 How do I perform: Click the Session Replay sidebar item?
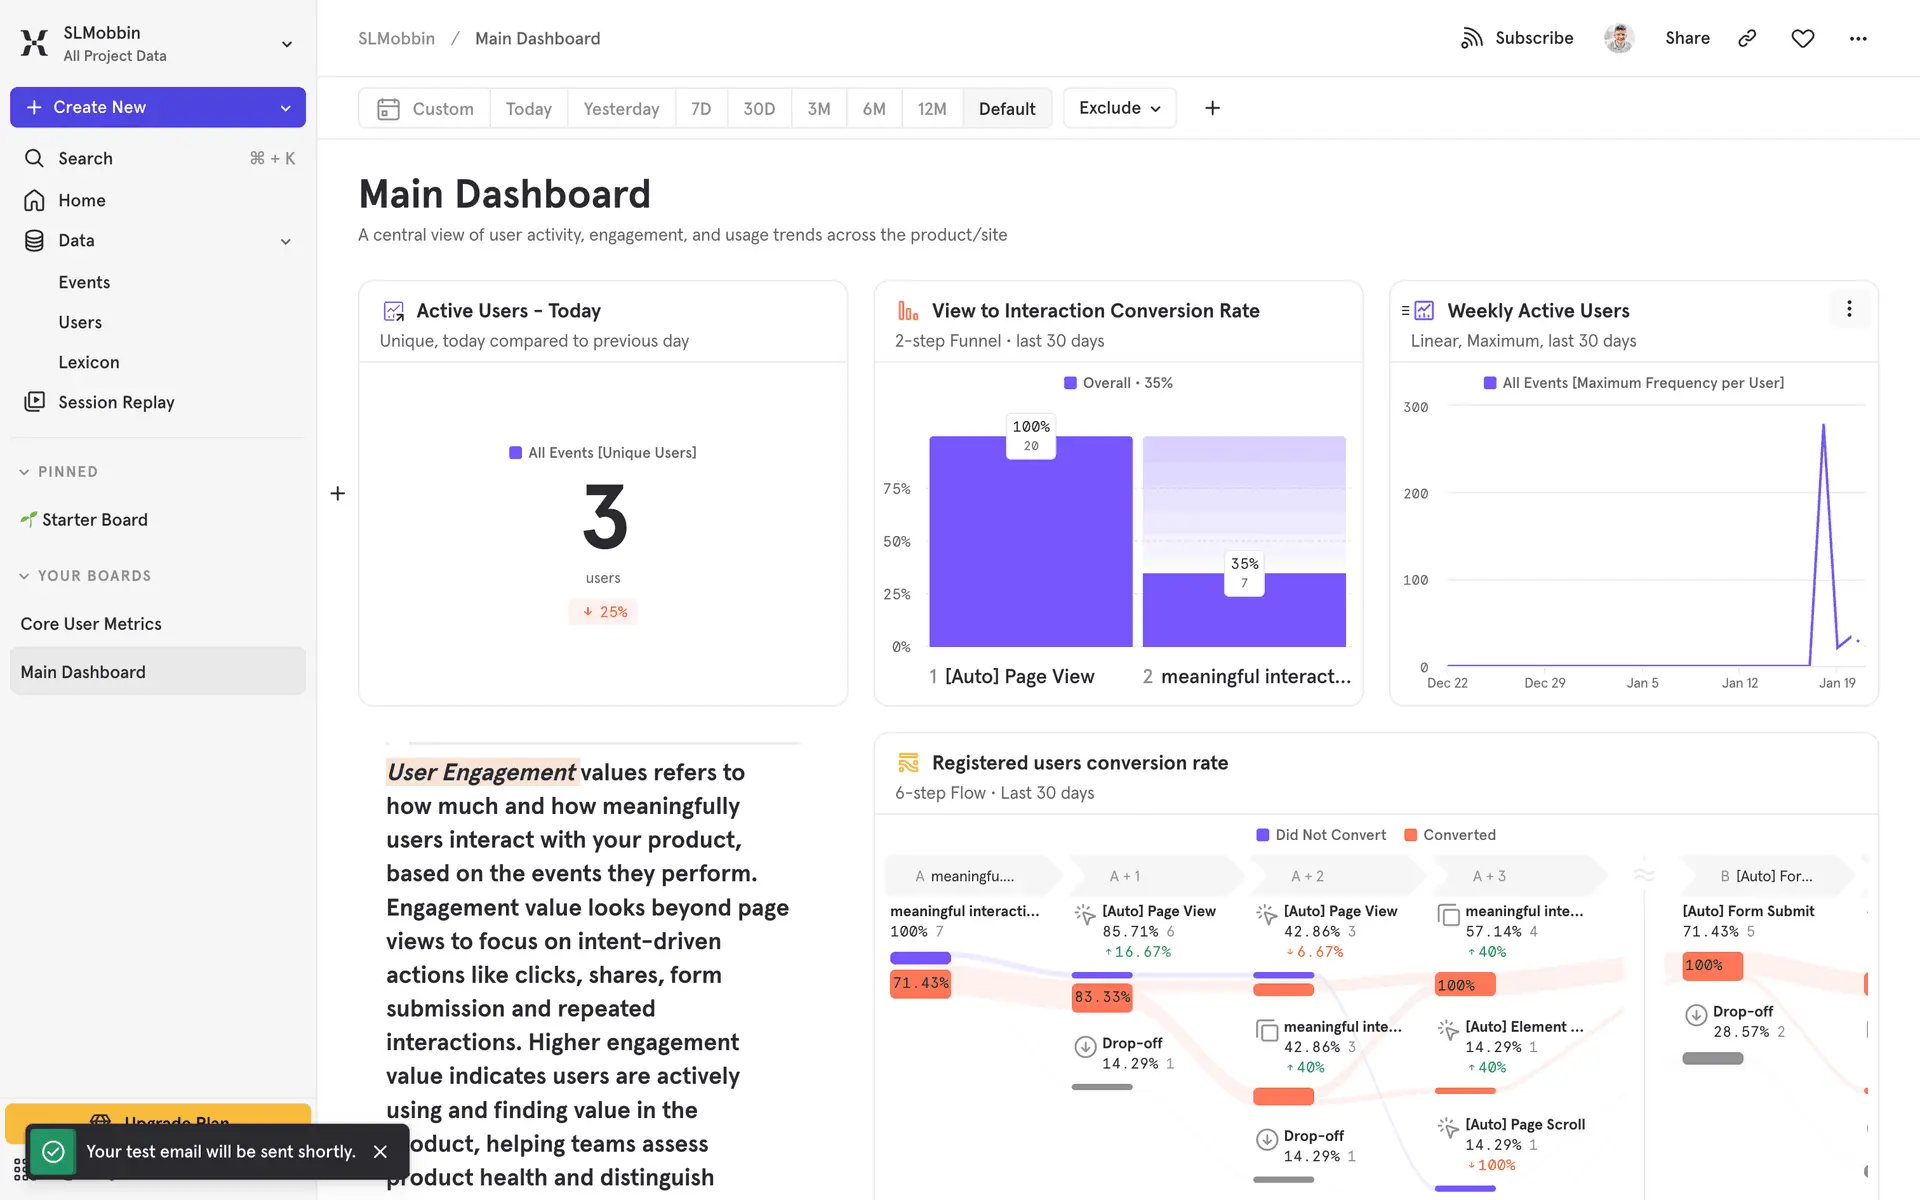[x=116, y=402]
